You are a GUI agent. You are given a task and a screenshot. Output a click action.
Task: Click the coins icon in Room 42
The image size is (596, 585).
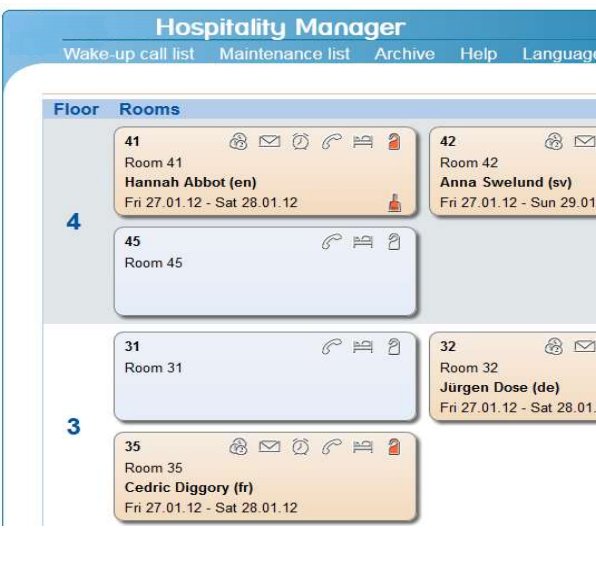[554, 142]
